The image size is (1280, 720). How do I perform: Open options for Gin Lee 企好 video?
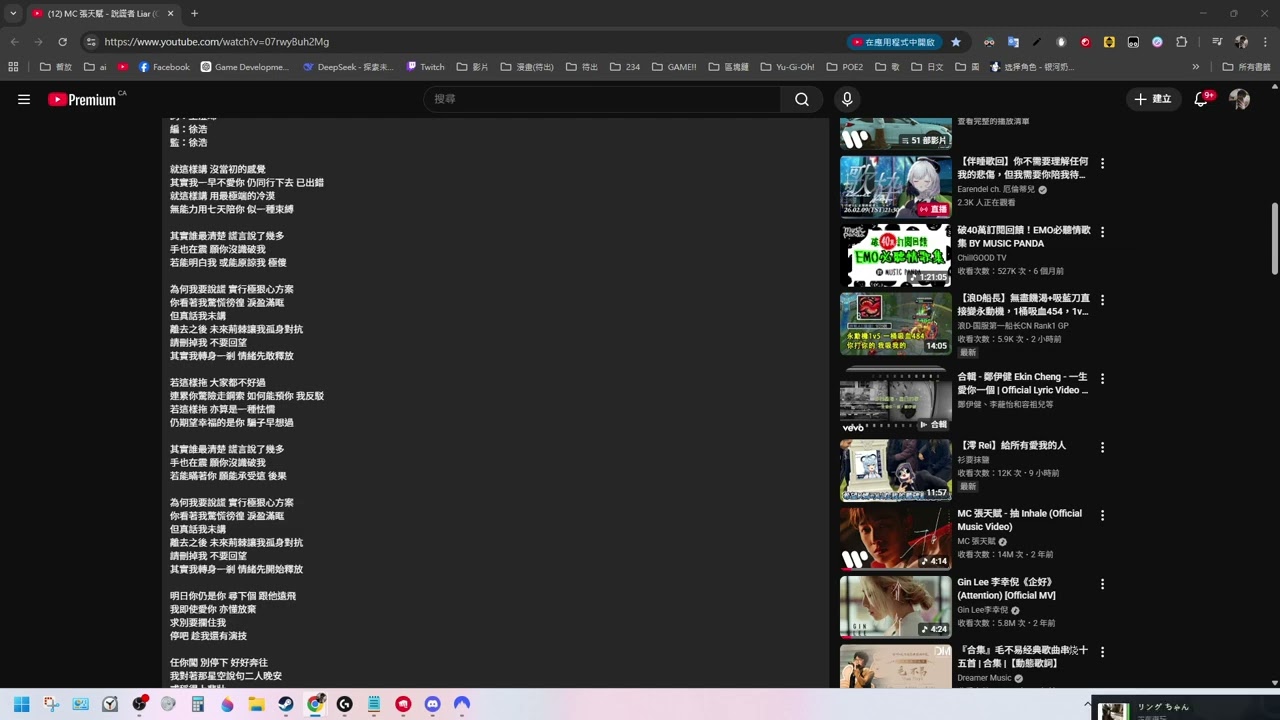(x=1102, y=583)
